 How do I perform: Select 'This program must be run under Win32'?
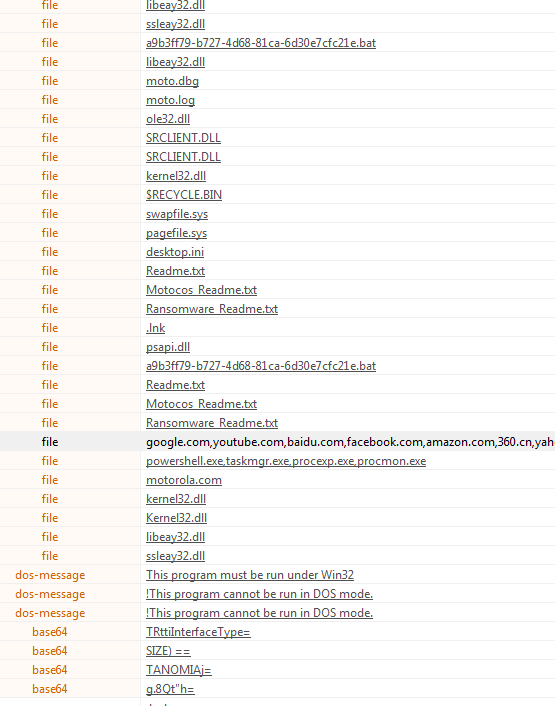pyautogui.click(x=250, y=575)
